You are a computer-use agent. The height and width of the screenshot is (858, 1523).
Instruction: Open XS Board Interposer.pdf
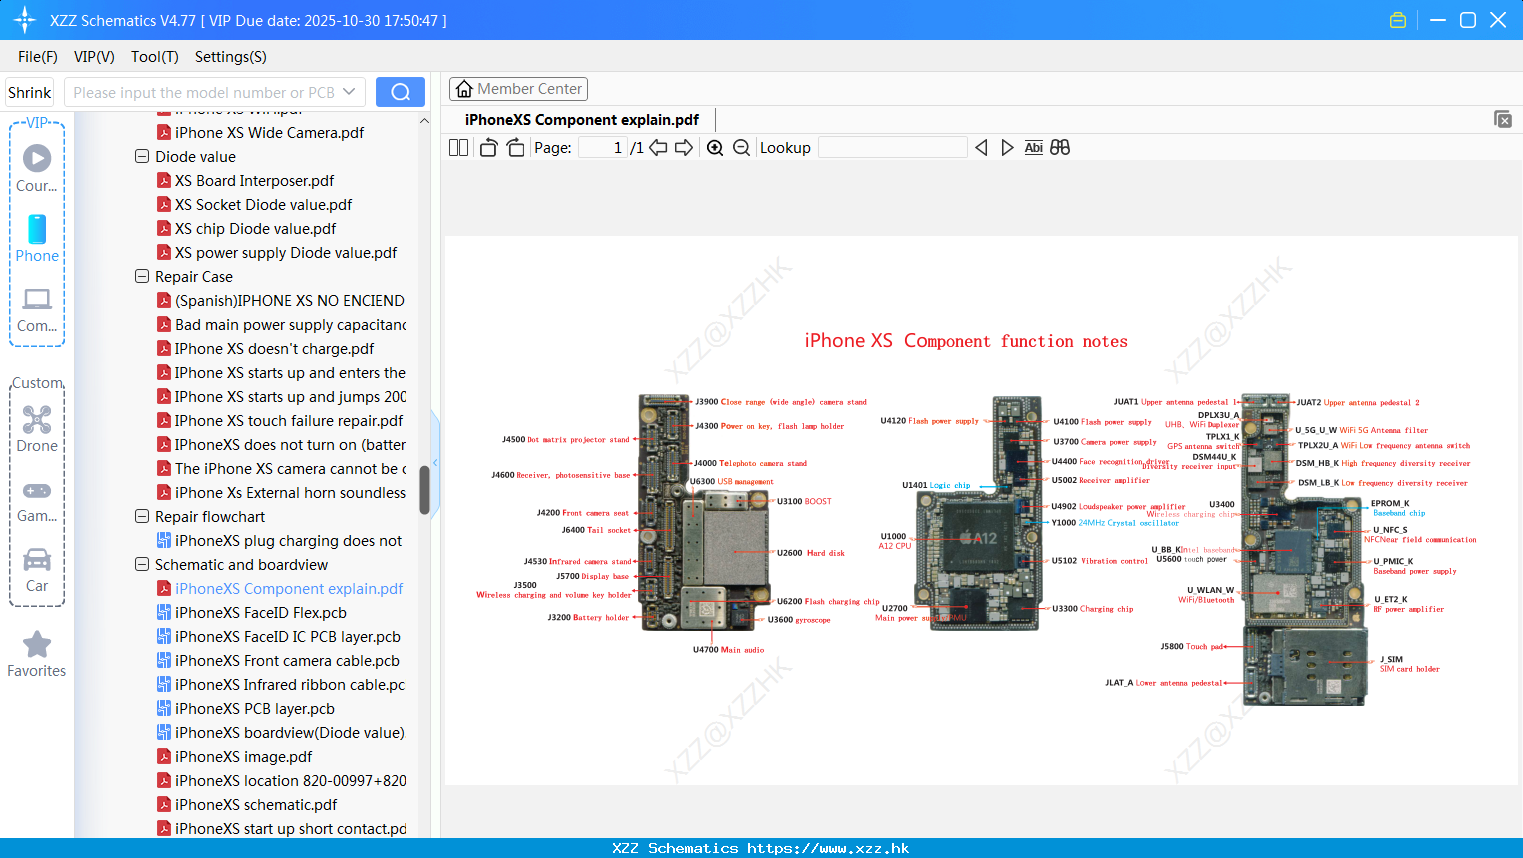click(x=254, y=180)
